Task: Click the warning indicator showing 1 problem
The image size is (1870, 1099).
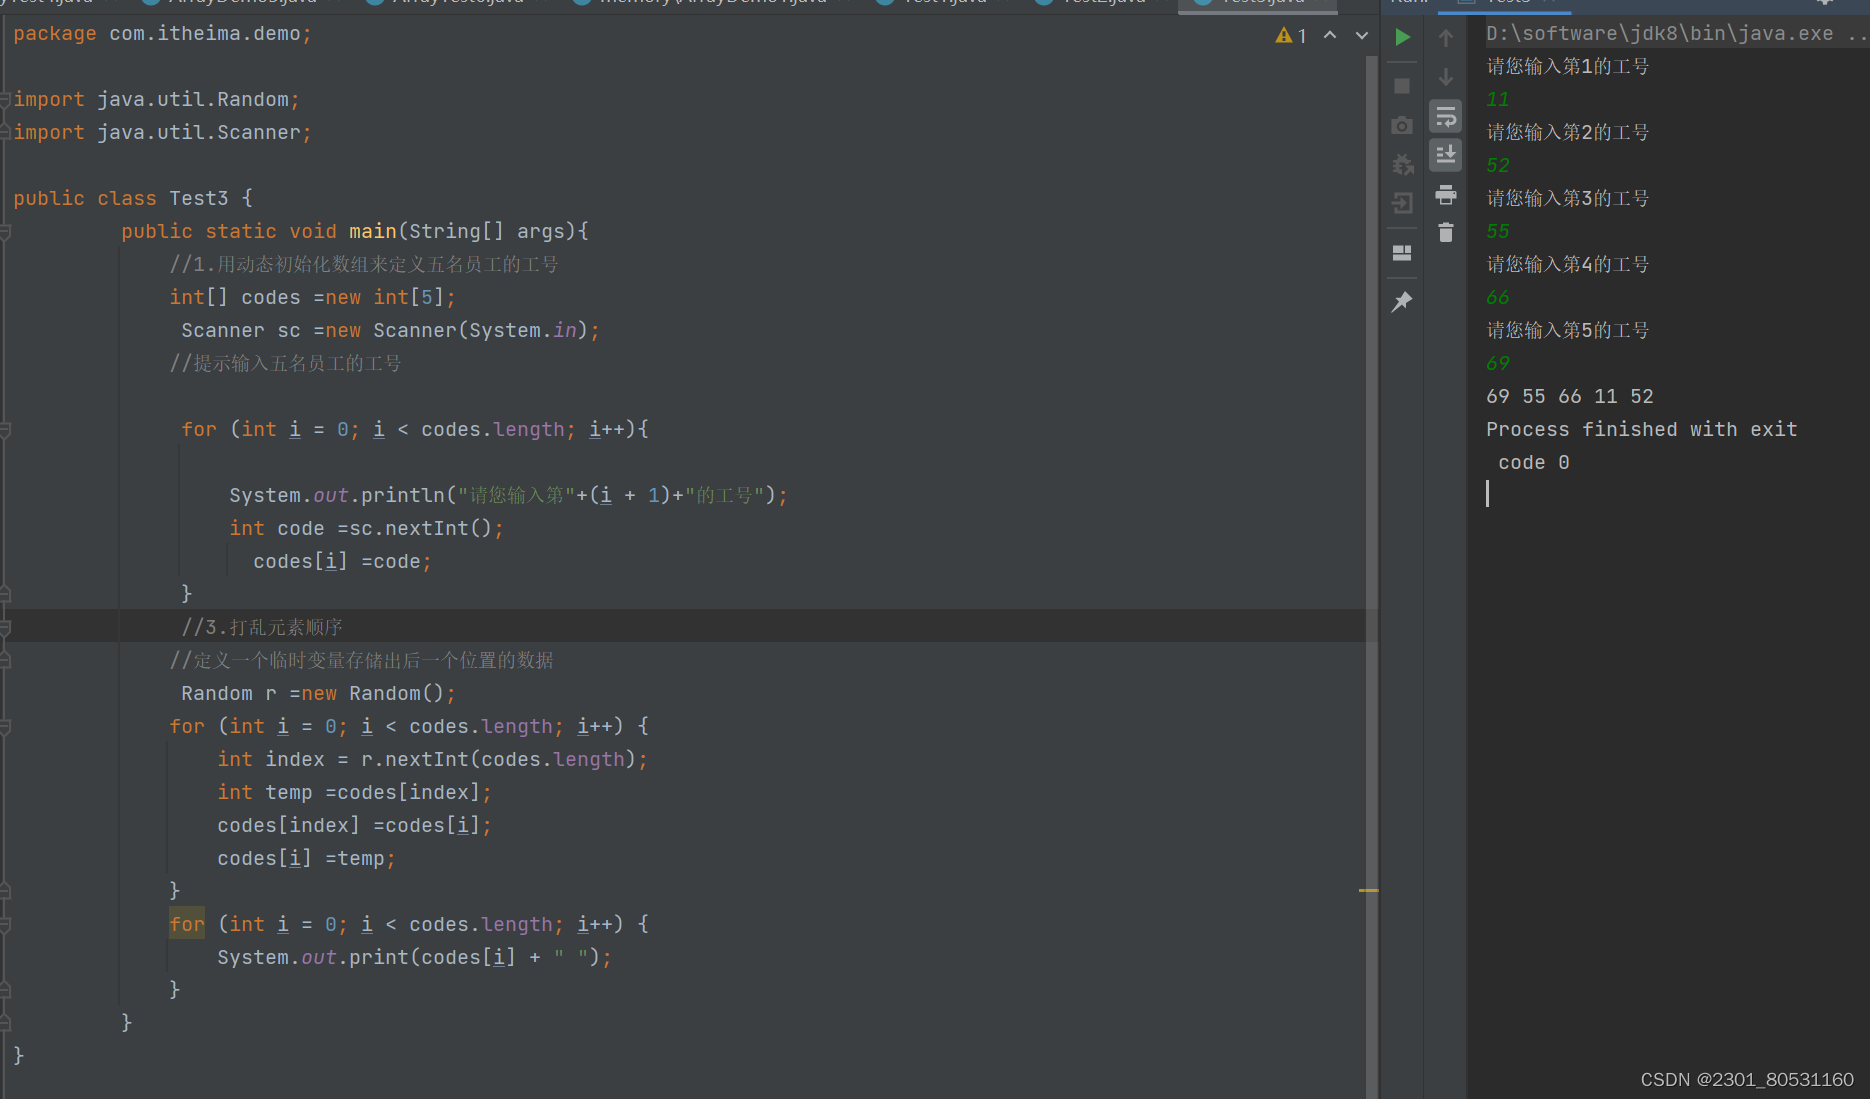Action: coord(1291,35)
